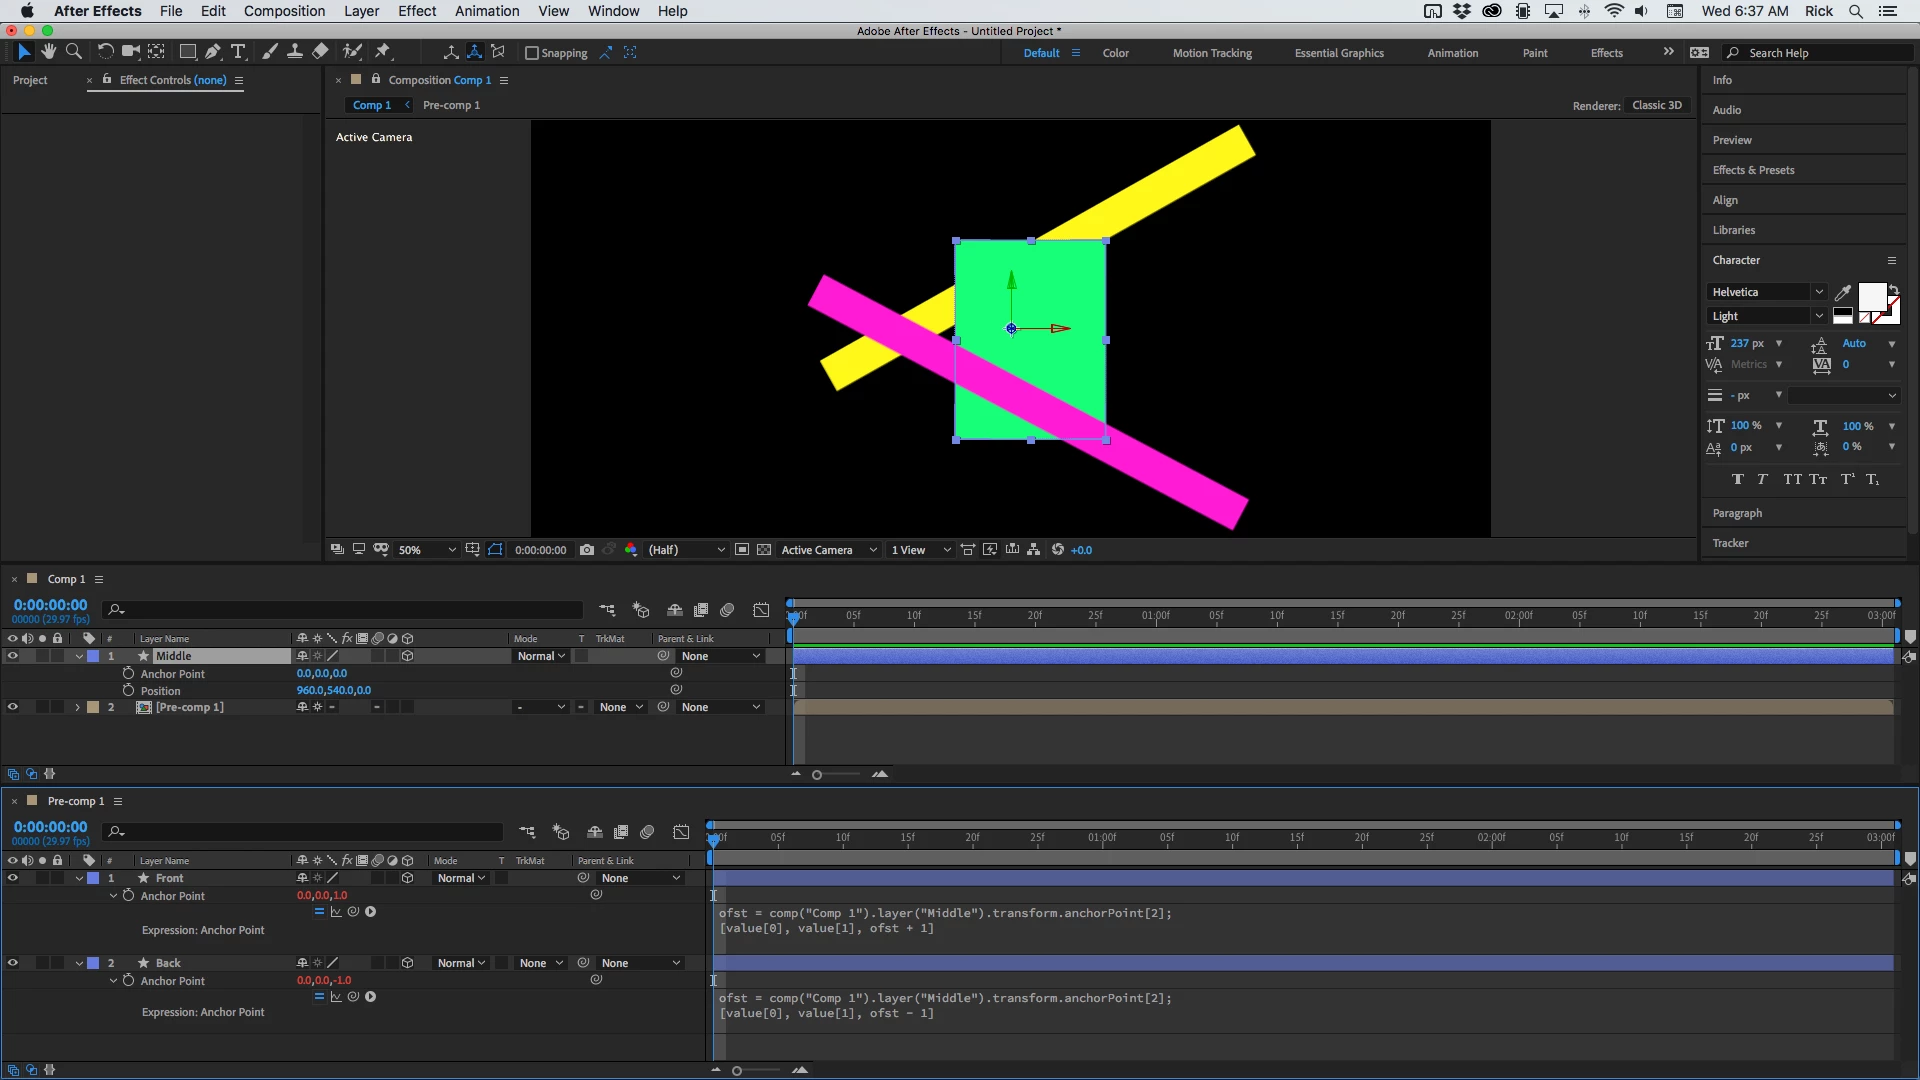Select the Rectangle shape tool
Image resolution: width=1920 pixels, height=1080 pixels.
tap(187, 52)
